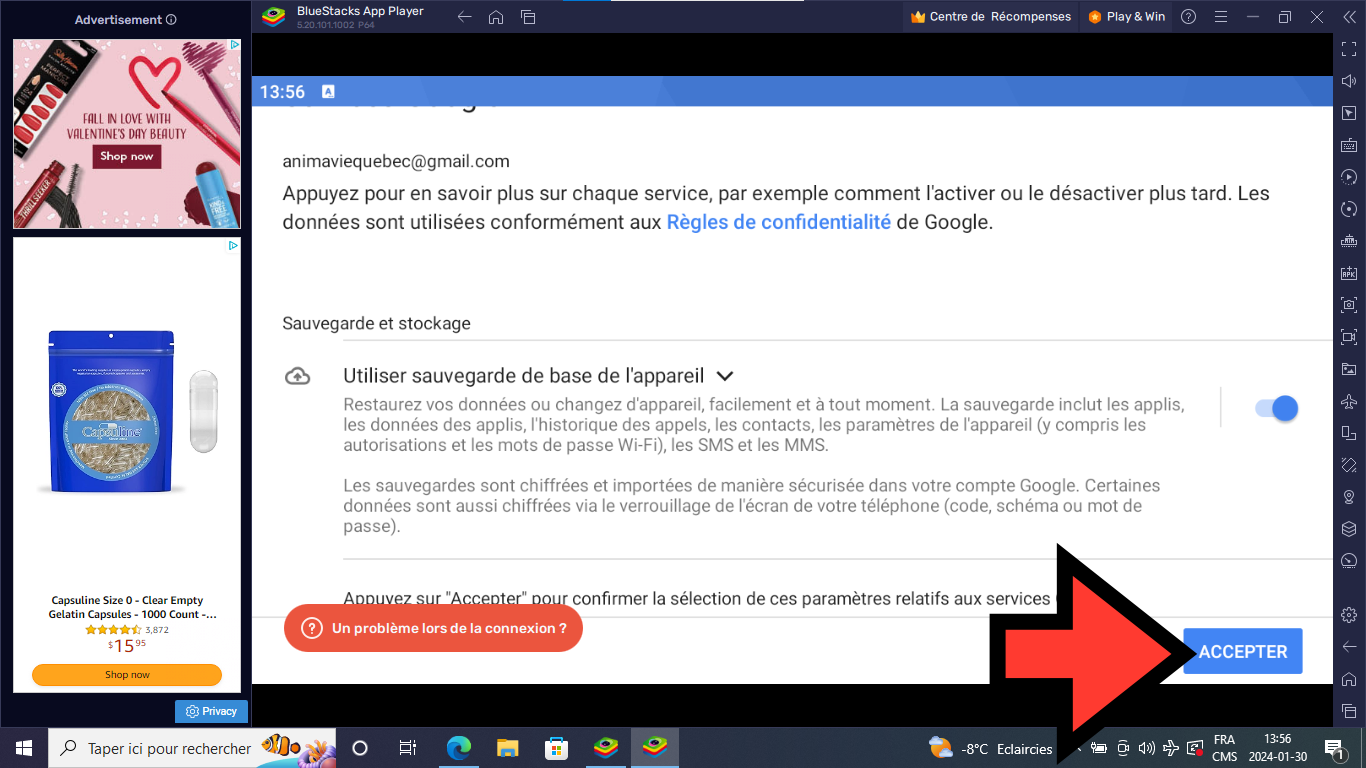Open the BlueStacks hamburger menu
The width and height of the screenshot is (1366, 768).
[x=1220, y=17]
